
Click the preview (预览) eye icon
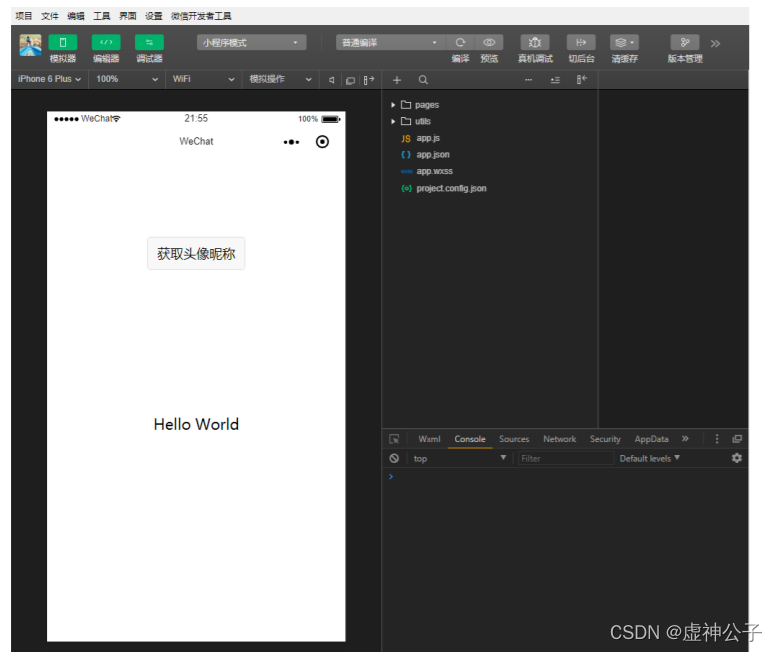point(489,43)
